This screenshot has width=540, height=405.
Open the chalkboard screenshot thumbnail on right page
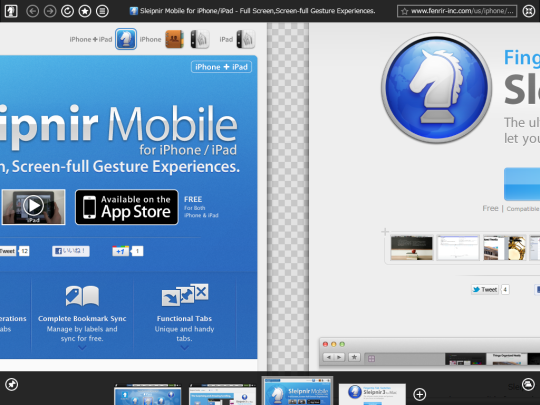tap(412, 248)
